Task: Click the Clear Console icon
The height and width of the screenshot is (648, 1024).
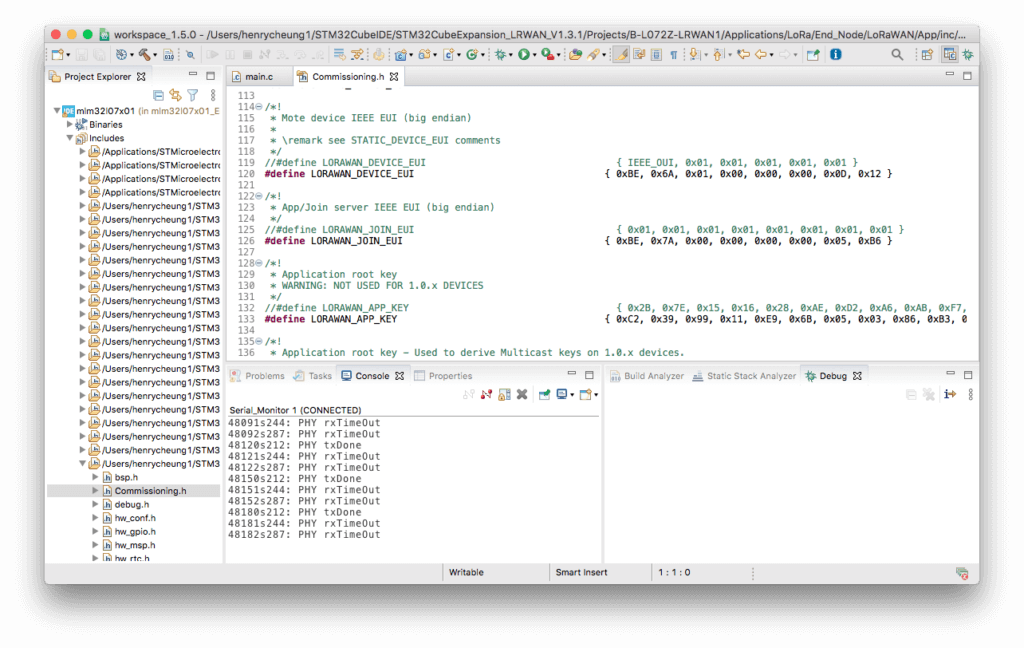Action: (521, 394)
